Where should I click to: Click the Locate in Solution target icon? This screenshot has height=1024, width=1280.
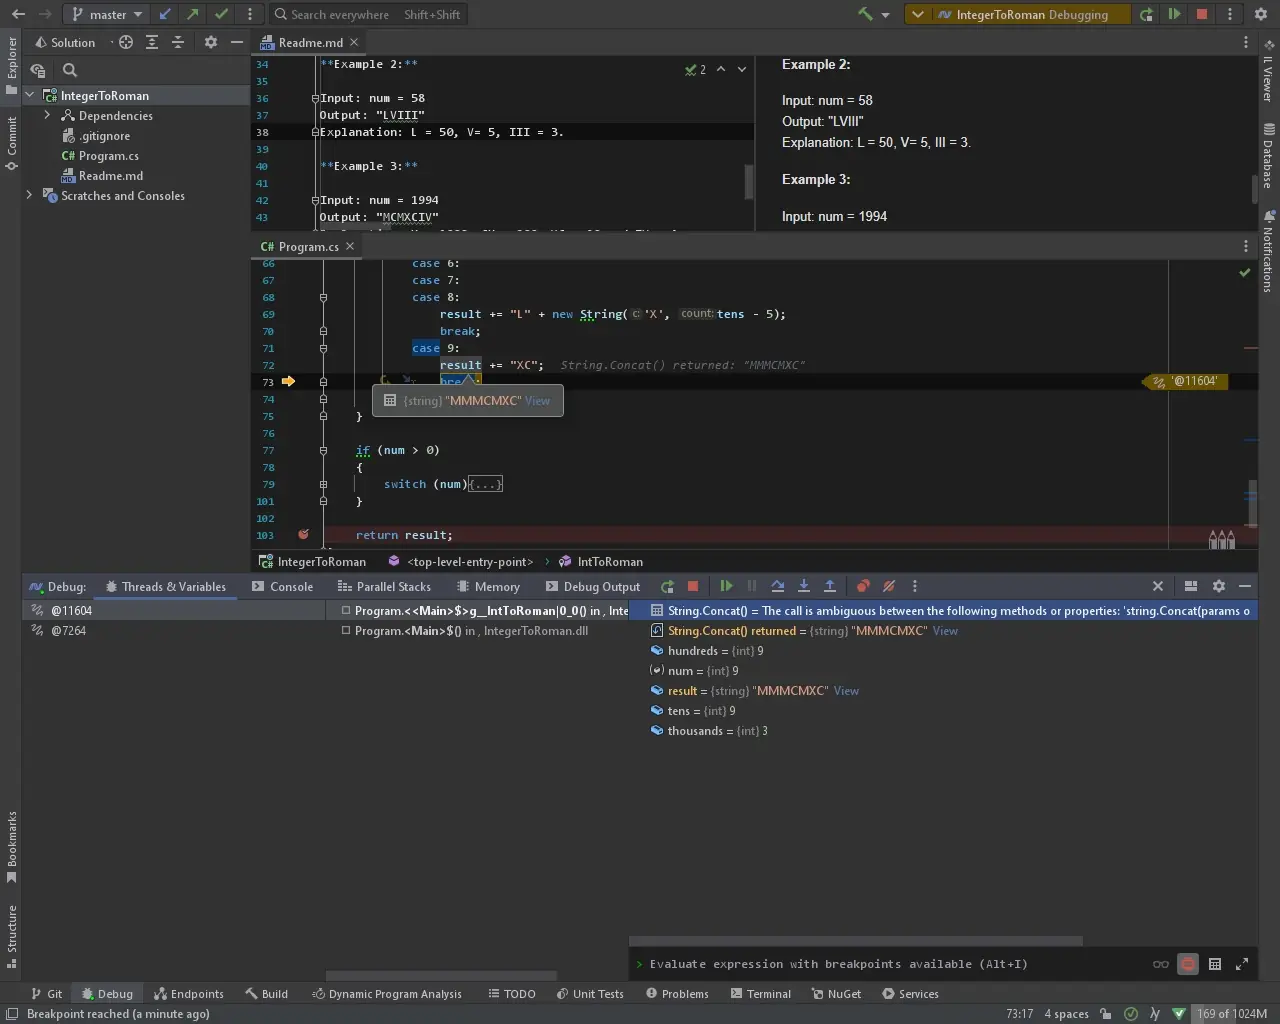click(x=126, y=42)
